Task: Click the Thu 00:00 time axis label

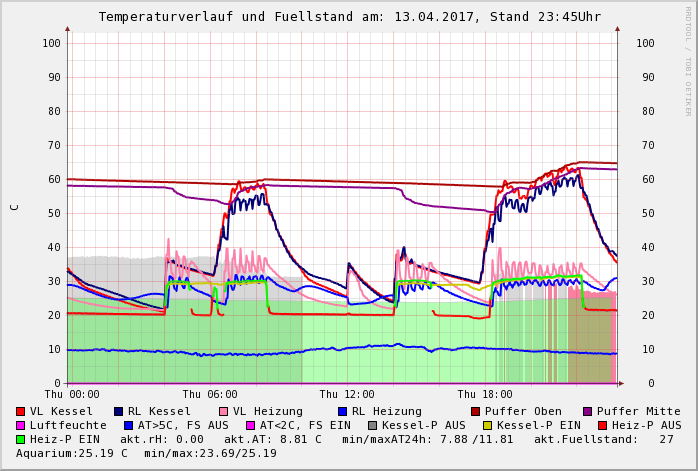Action: (72, 395)
